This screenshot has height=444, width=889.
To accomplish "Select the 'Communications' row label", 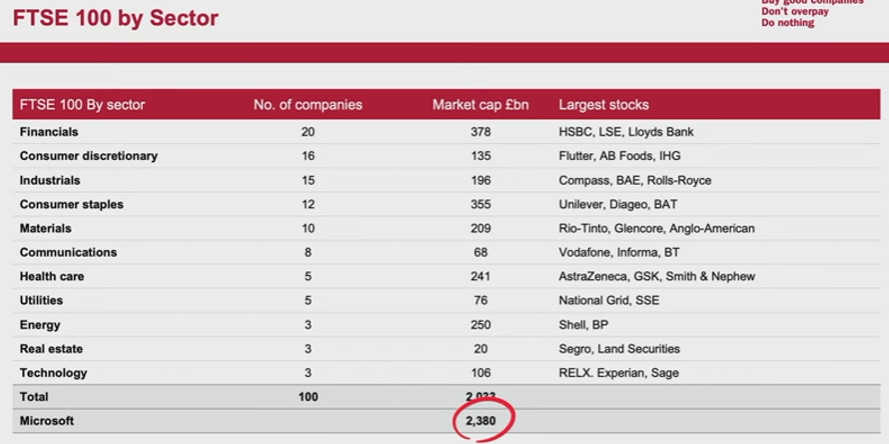I will pos(68,252).
